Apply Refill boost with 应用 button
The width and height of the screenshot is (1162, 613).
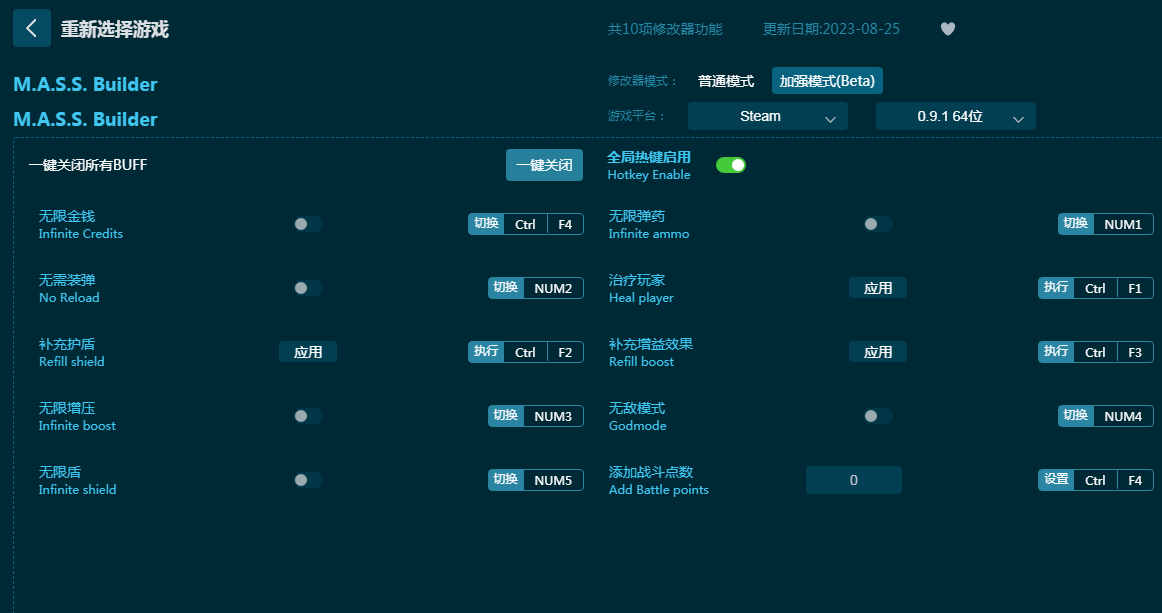coord(877,352)
